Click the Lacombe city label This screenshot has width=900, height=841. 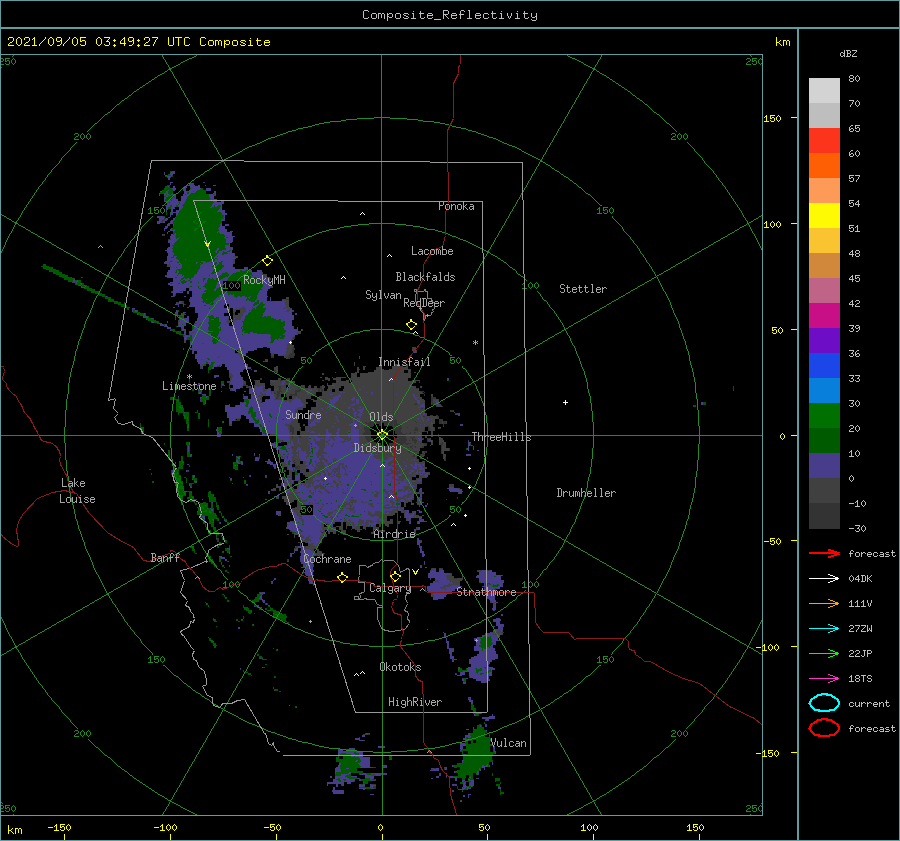click(432, 251)
